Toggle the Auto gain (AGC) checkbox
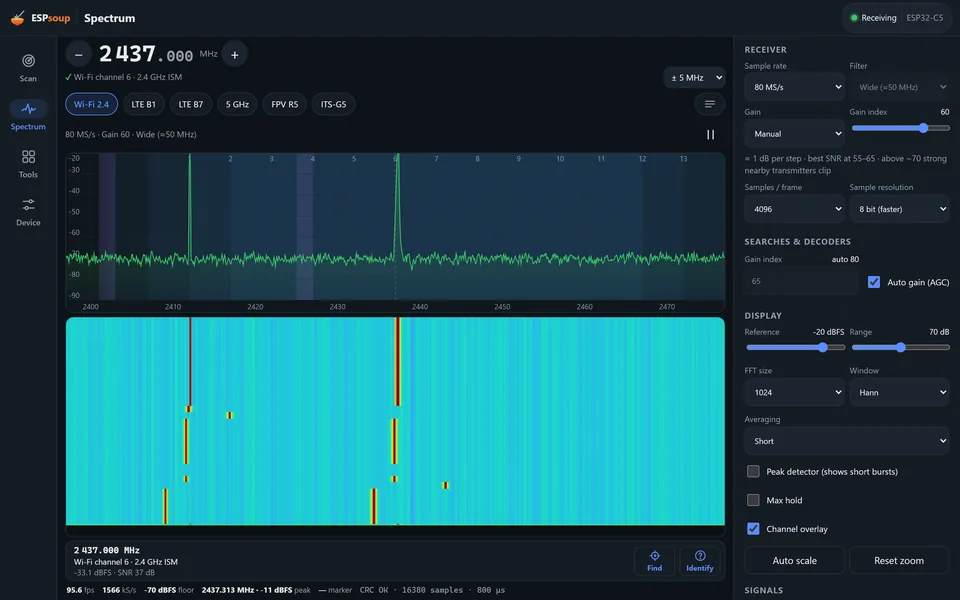 (x=874, y=282)
